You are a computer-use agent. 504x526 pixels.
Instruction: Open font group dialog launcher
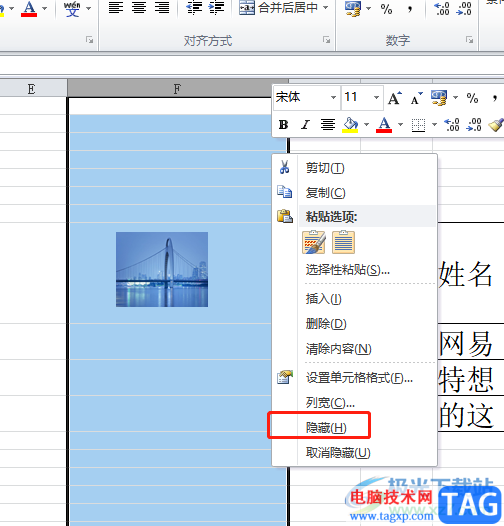click(89, 40)
